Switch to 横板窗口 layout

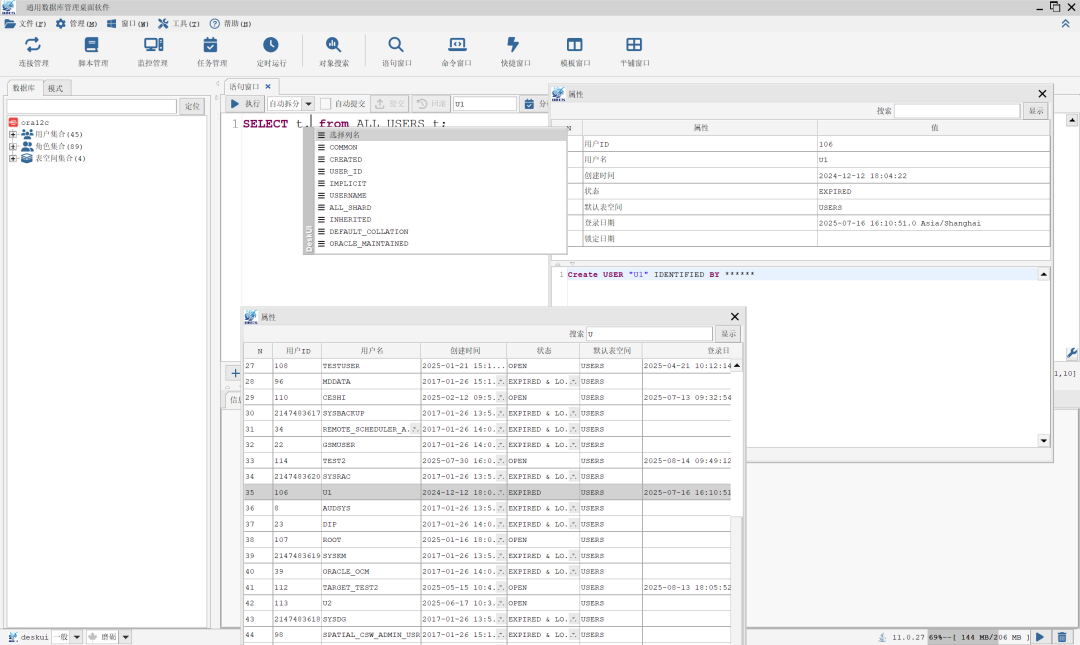coord(574,52)
